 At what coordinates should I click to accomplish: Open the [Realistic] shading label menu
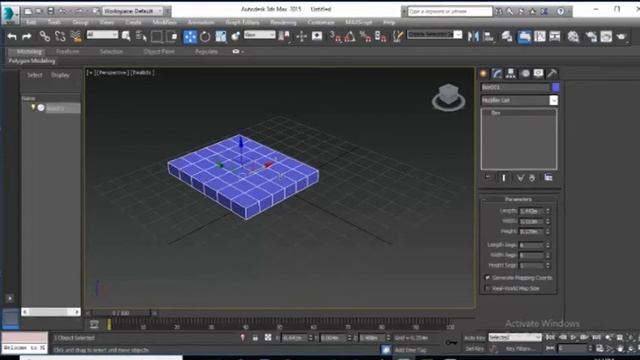click(x=142, y=72)
